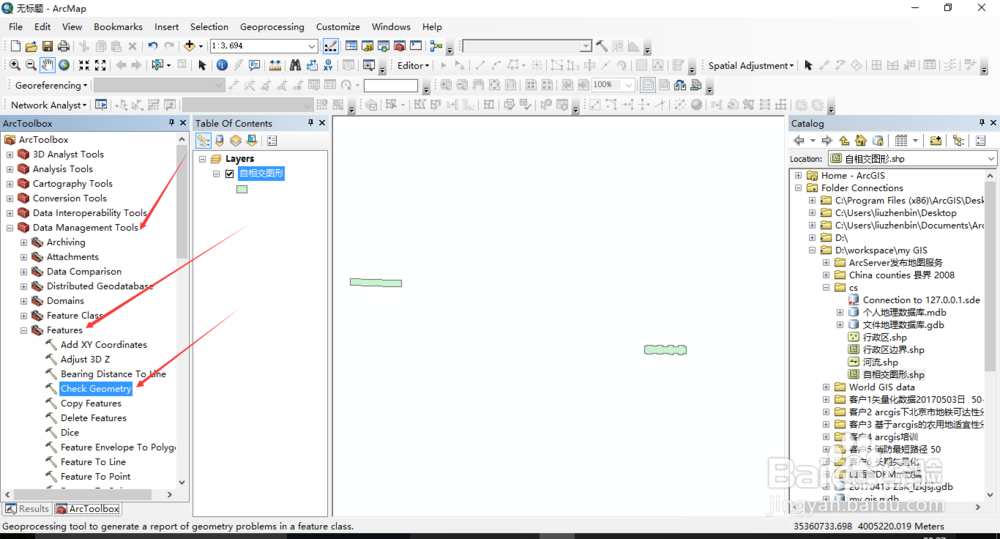Click the Catalog Go To Home folder icon

coord(860,140)
